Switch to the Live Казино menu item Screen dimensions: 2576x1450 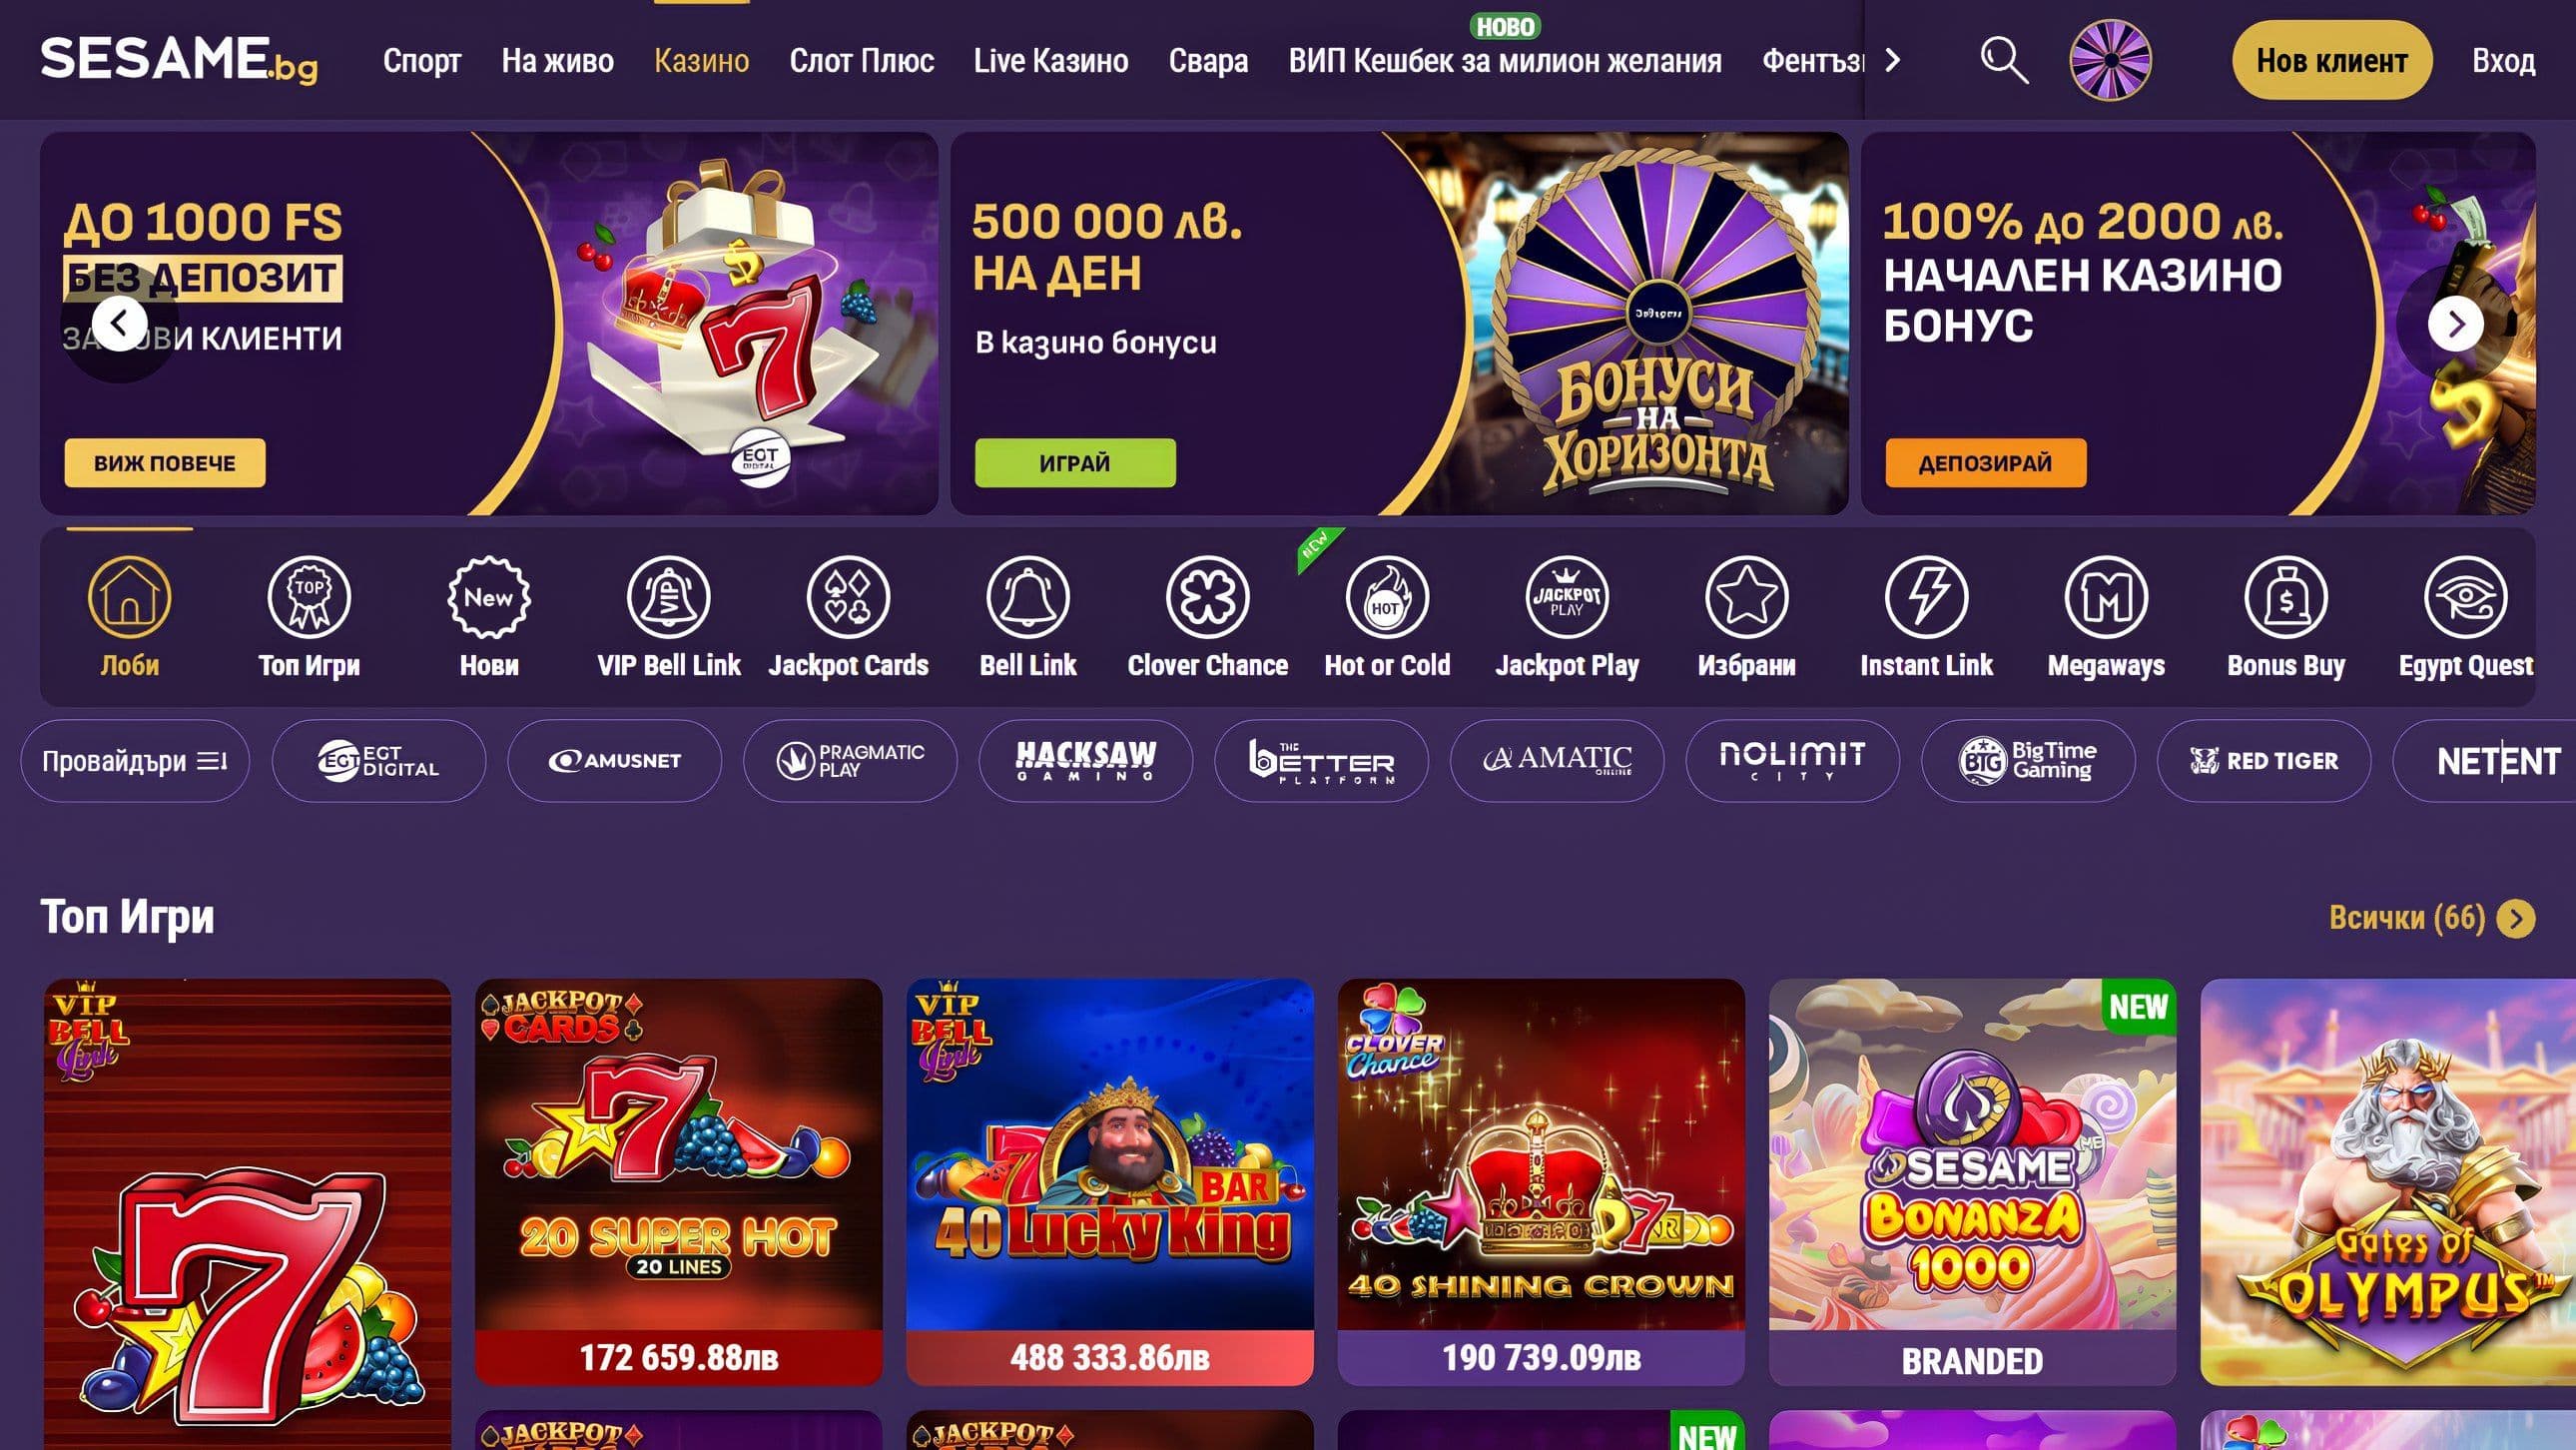(x=1051, y=61)
